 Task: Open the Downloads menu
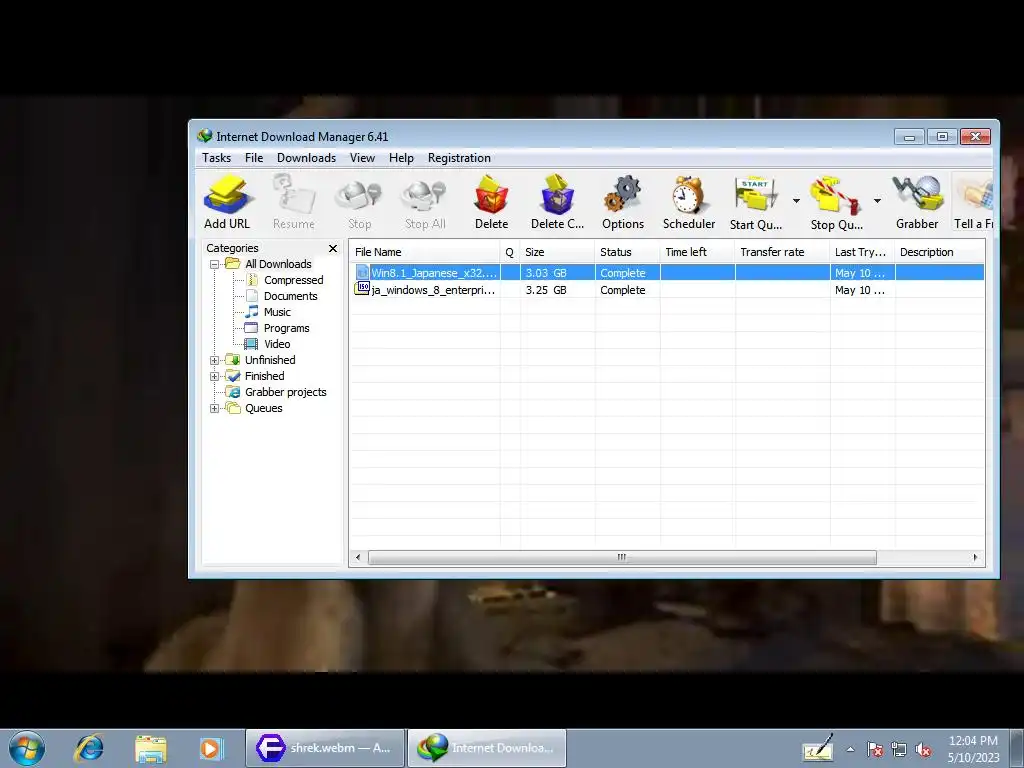pyautogui.click(x=306, y=158)
